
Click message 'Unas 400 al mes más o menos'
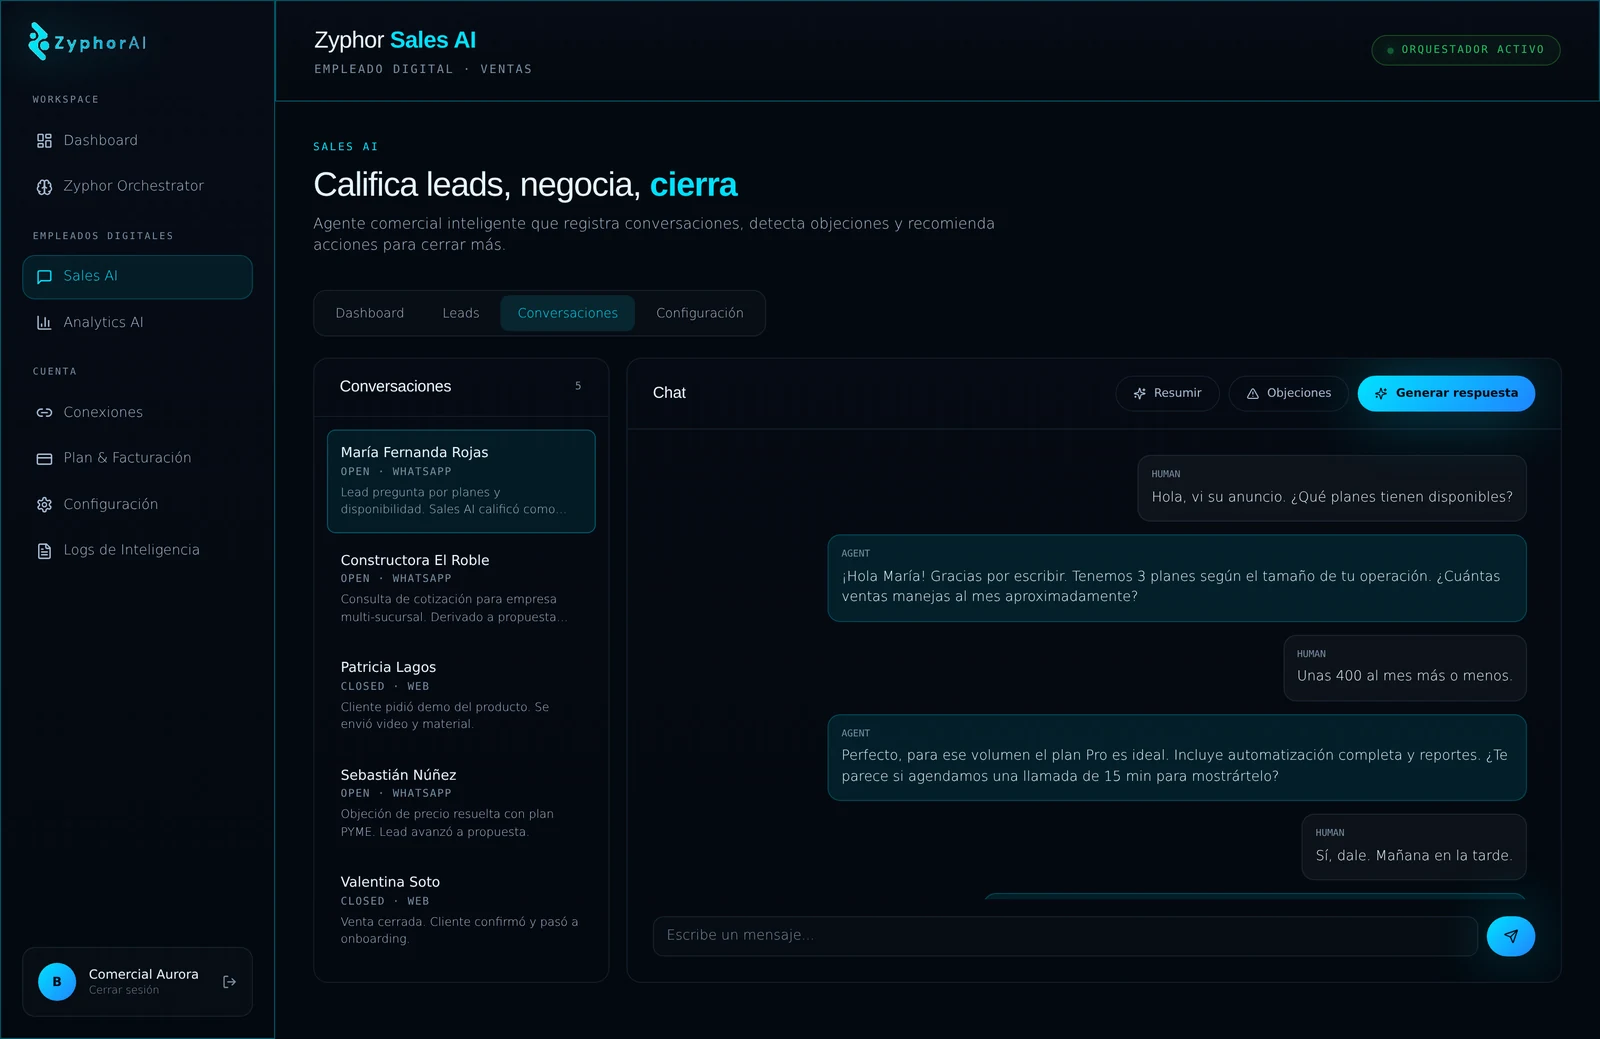point(1405,668)
